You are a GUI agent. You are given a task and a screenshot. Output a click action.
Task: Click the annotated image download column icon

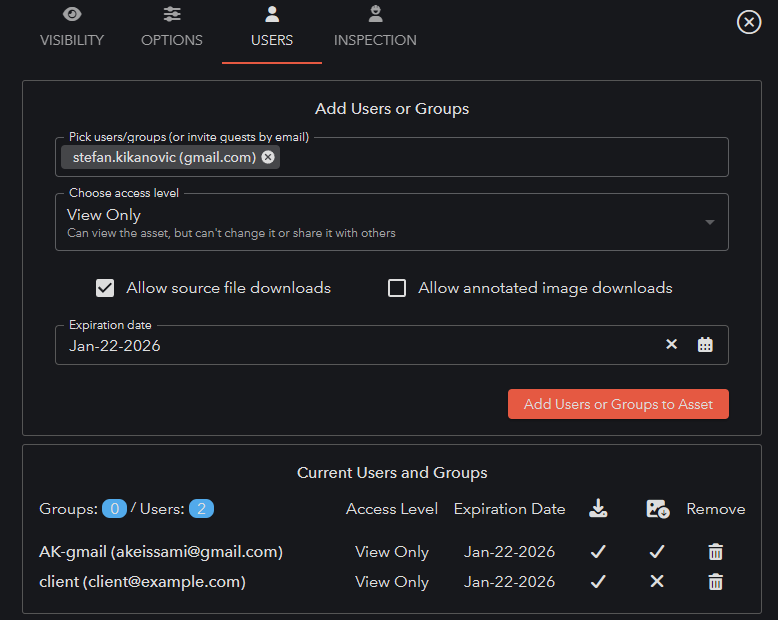coord(657,509)
